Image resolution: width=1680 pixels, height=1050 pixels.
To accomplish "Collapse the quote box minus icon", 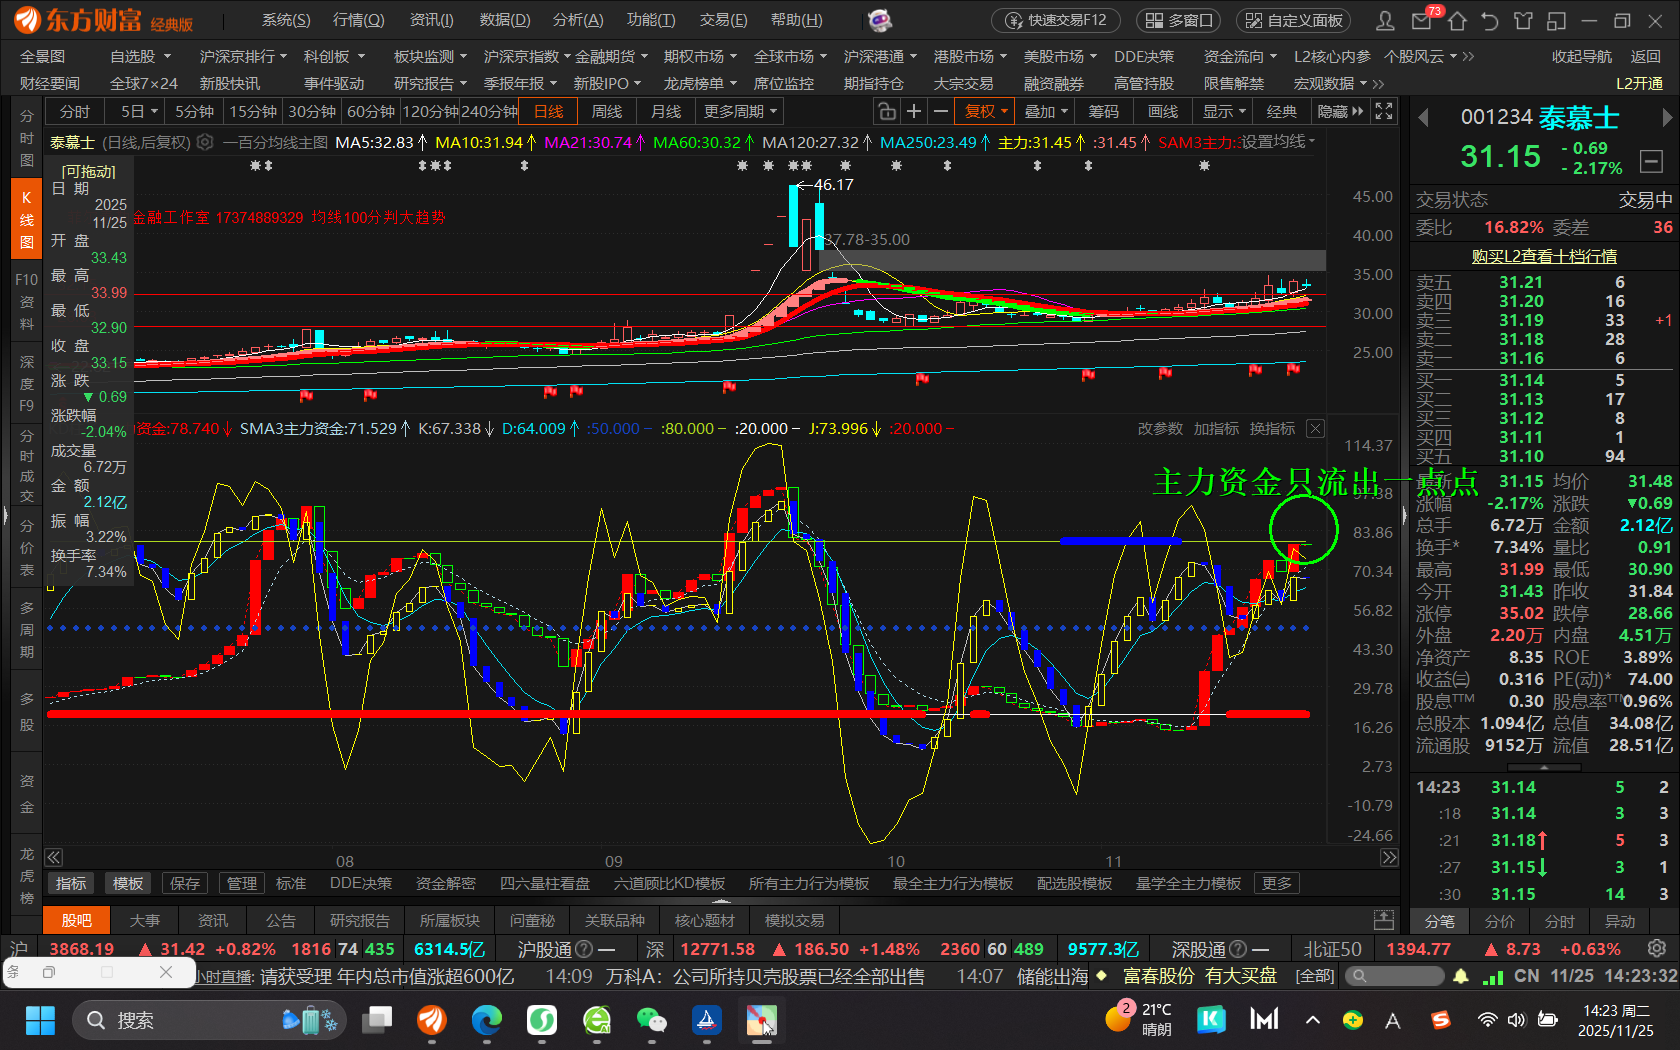I will tap(1652, 160).
